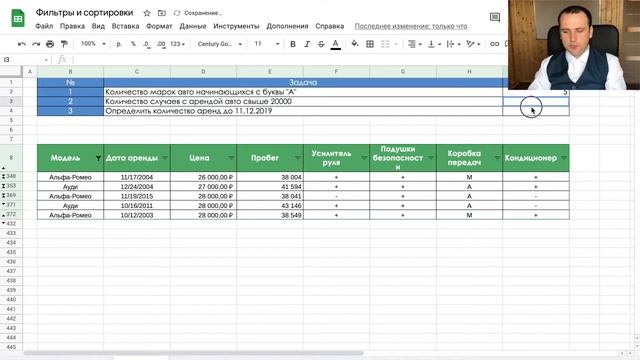
Task: Click the text wrapping icon
Action: click(450, 44)
